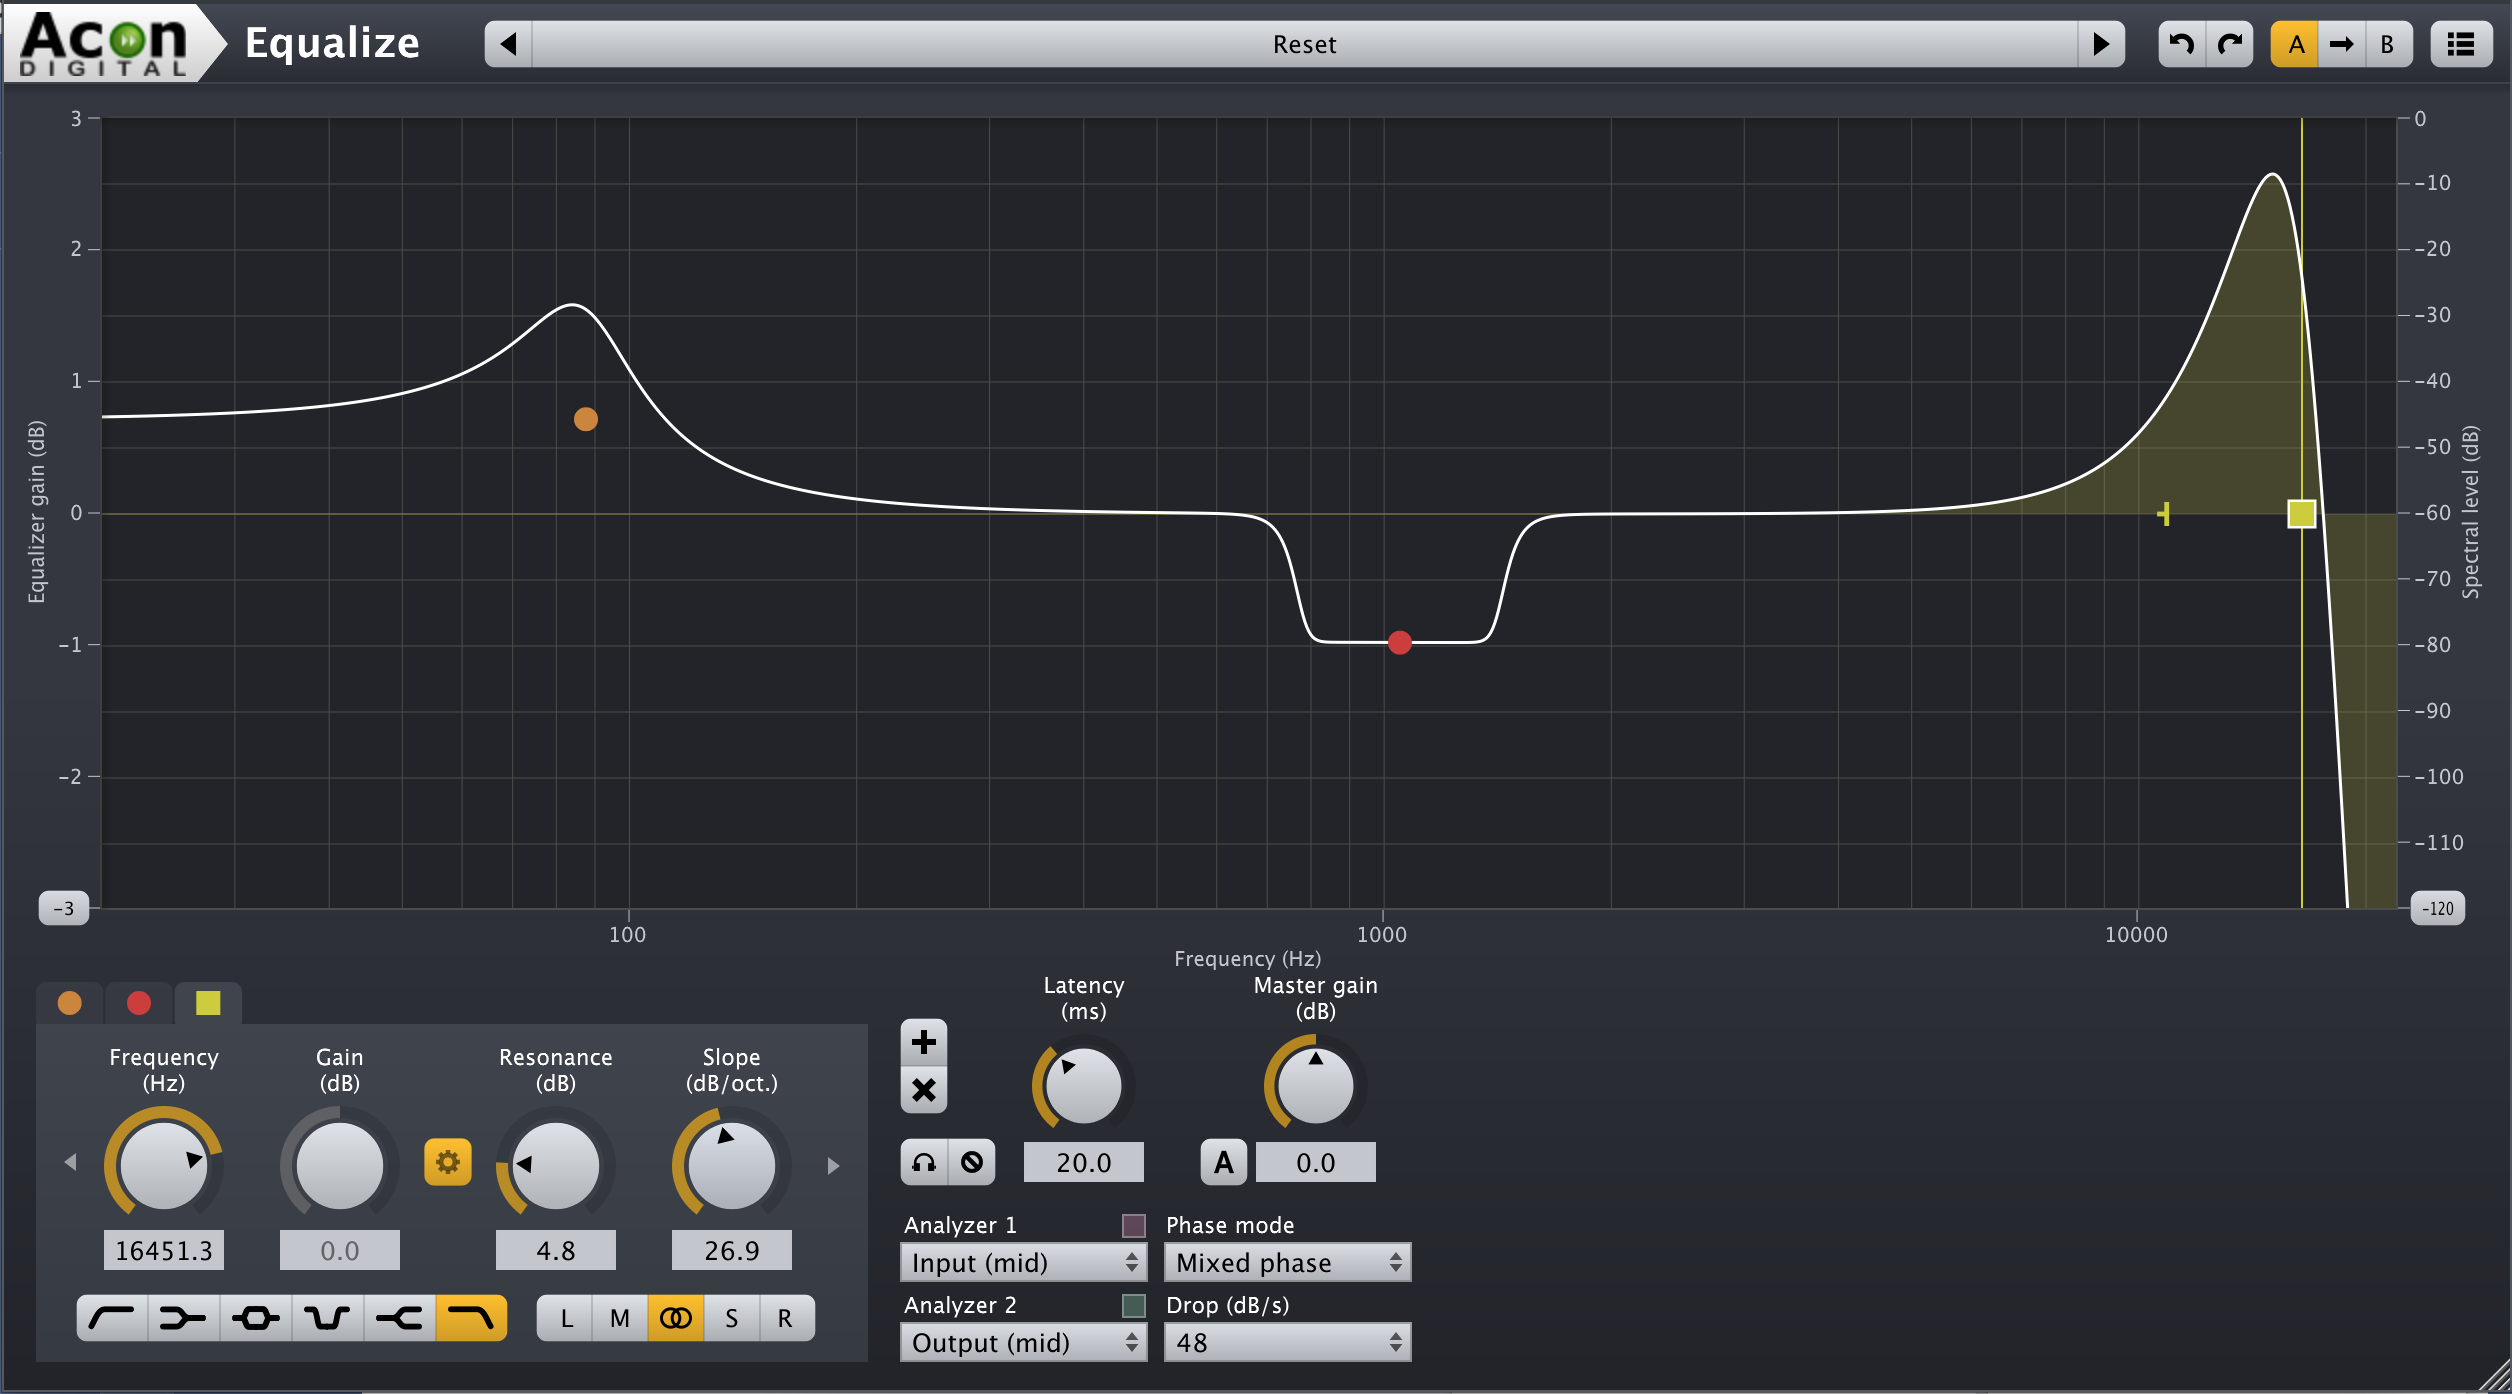This screenshot has height=1394, width=2512.
Task: Click the Analyzer 2 color swatch
Action: [x=1133, y=1305]
